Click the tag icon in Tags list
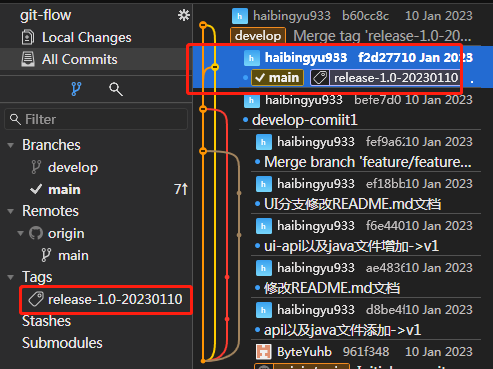 [x=36, y=299]
